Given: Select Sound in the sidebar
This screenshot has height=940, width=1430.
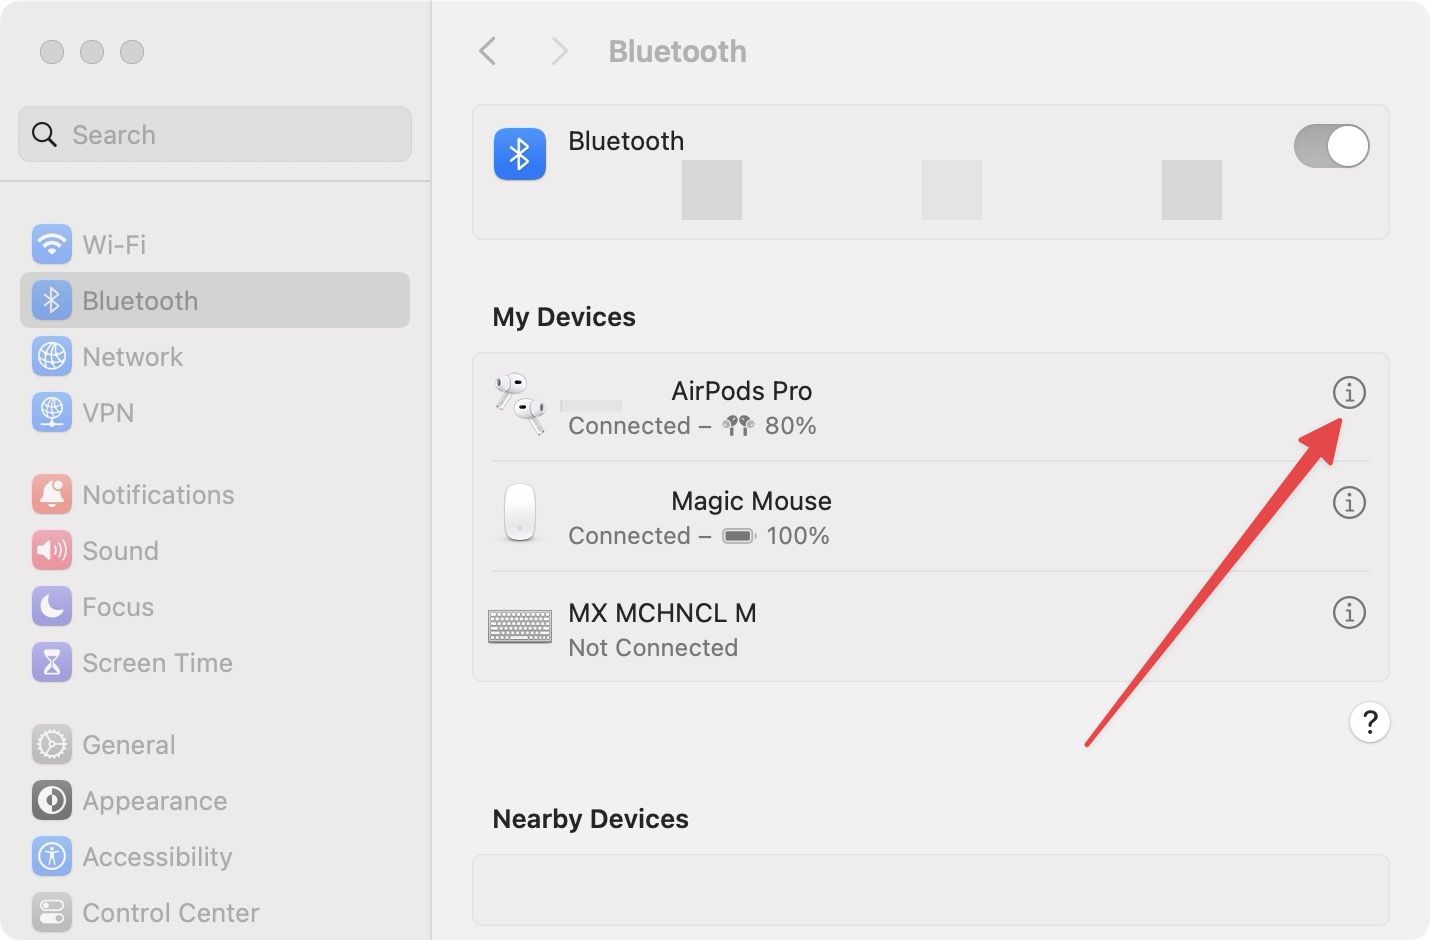Looking at the screenshot, I should pyautogui.click(x=120, y=551).
